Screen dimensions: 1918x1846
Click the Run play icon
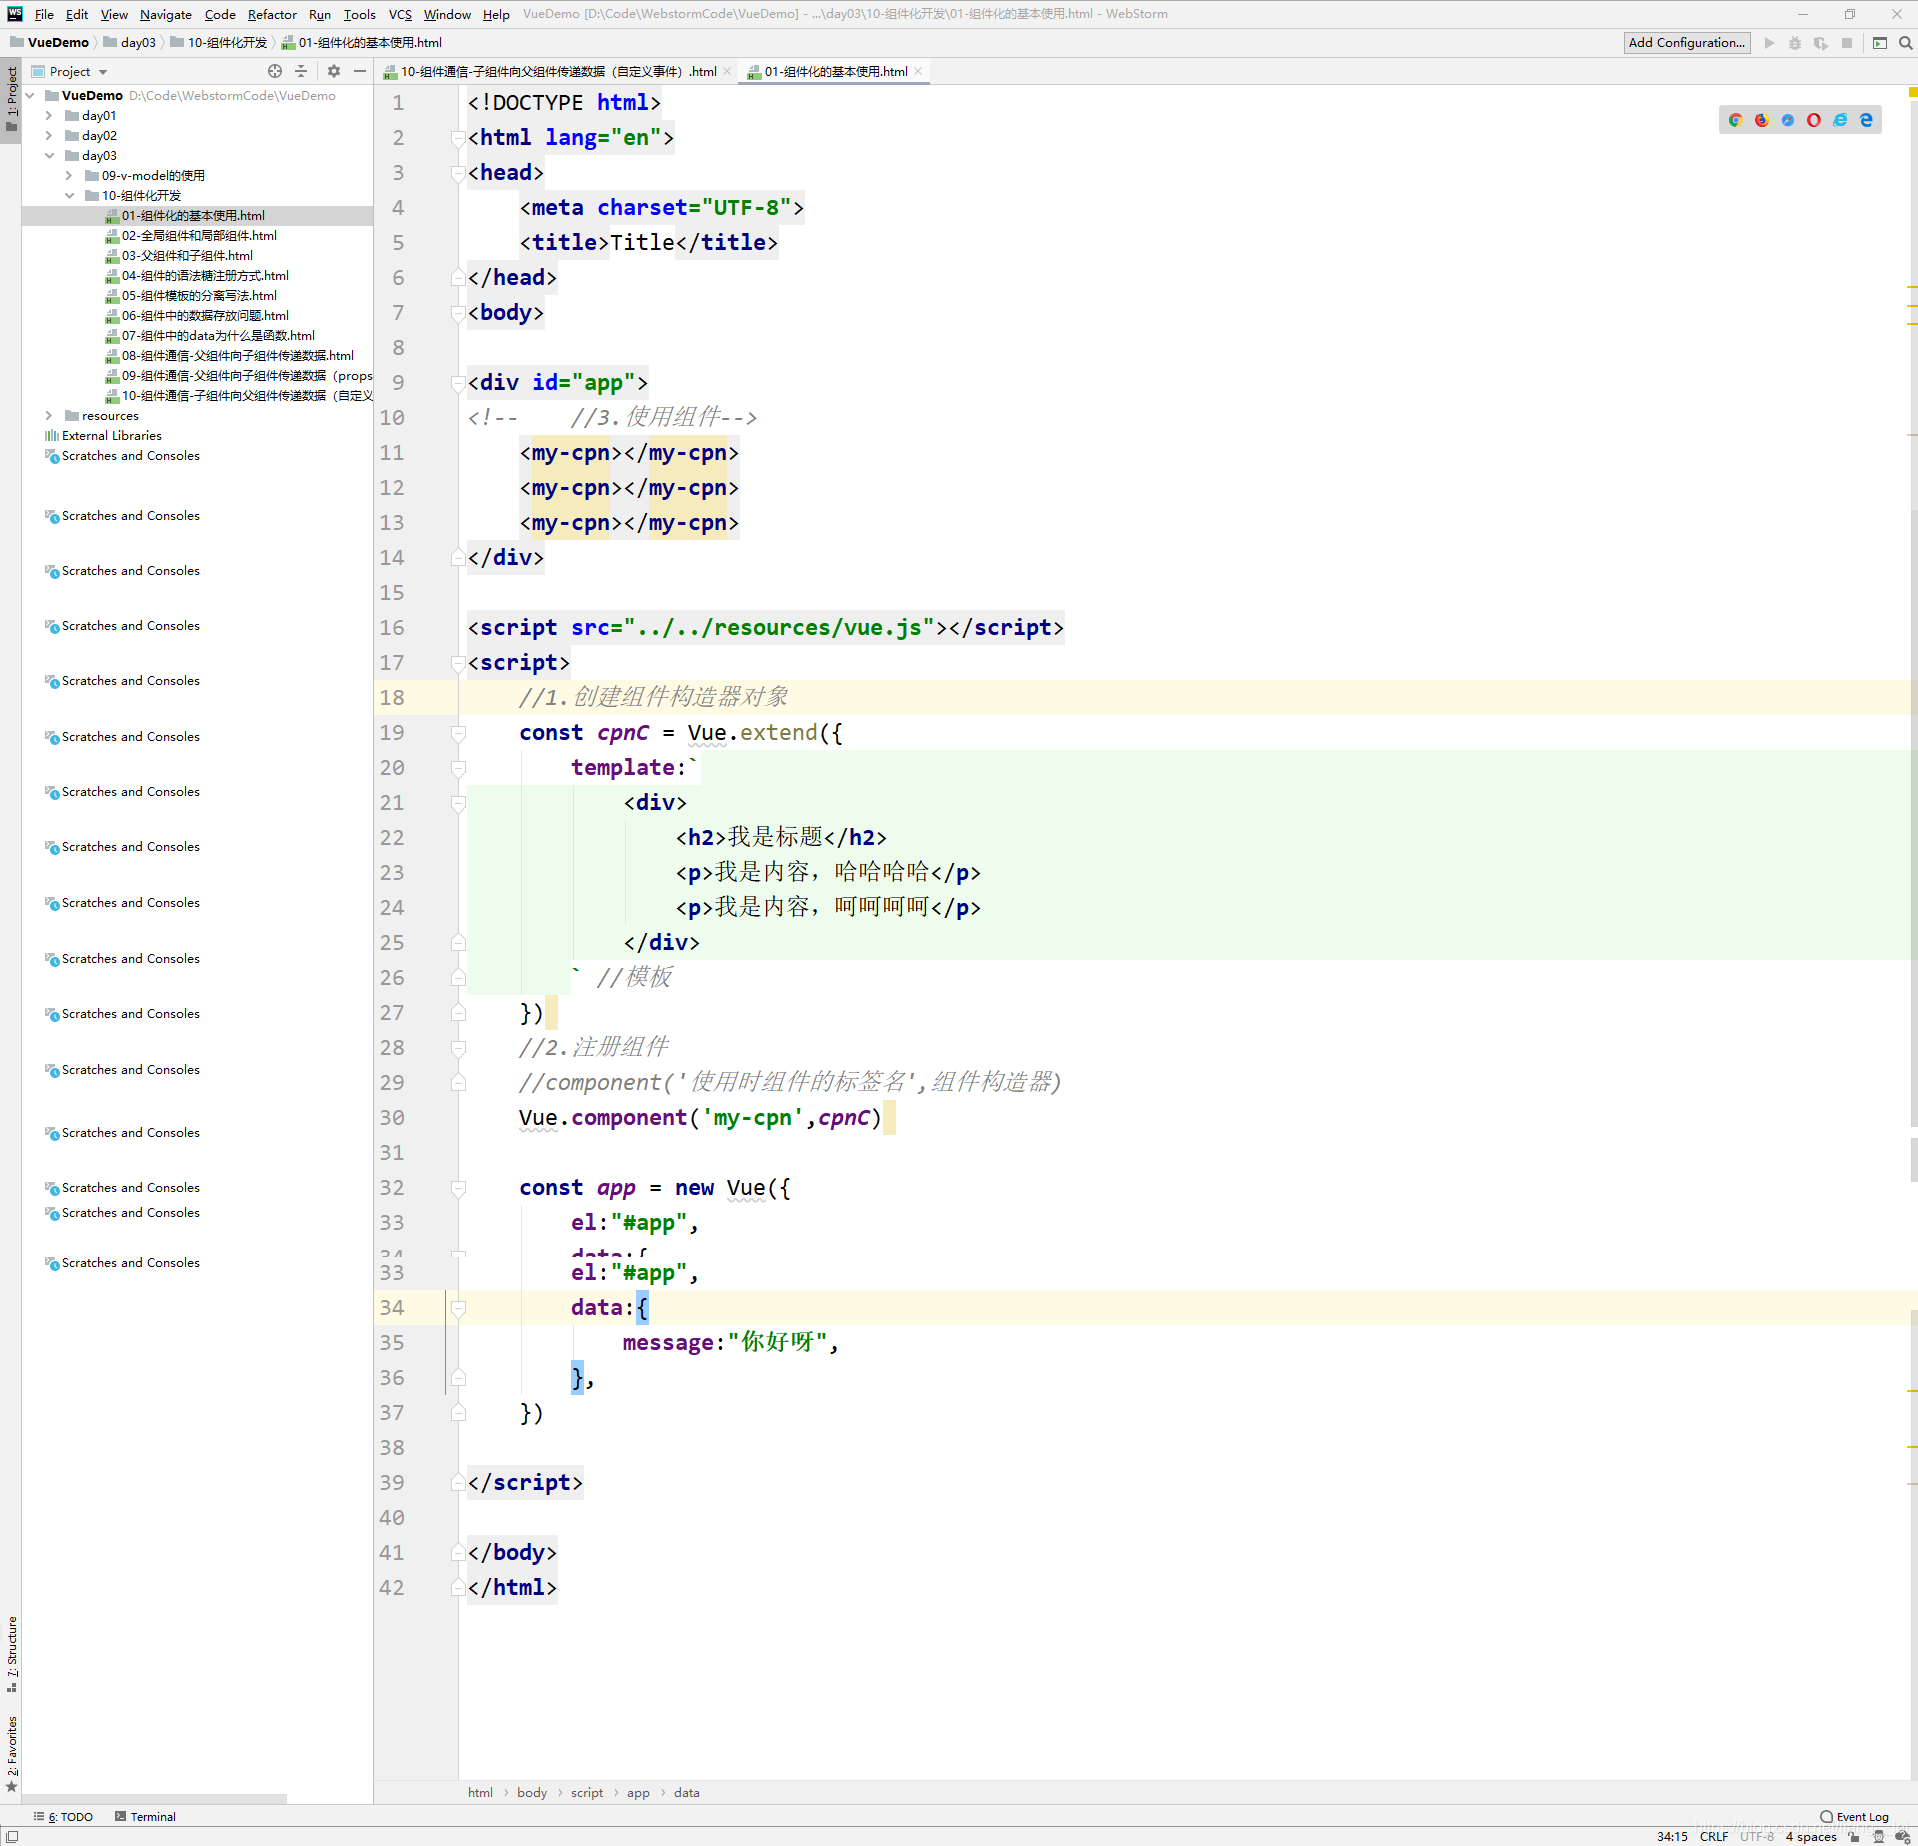pos(1769,43)
